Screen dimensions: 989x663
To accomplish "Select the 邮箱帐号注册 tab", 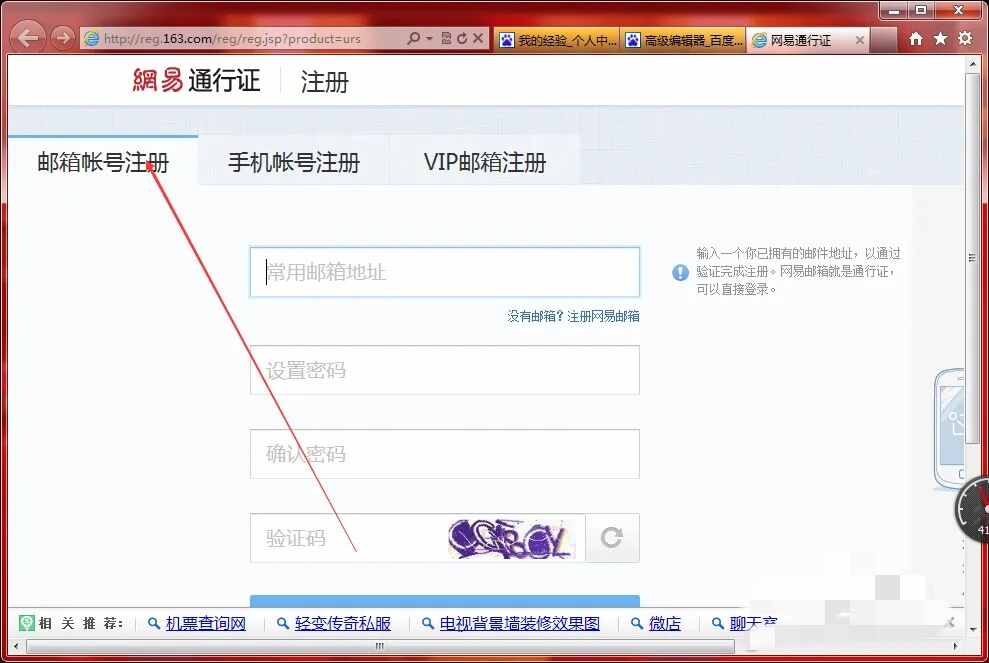I will (x=103, y=162).
